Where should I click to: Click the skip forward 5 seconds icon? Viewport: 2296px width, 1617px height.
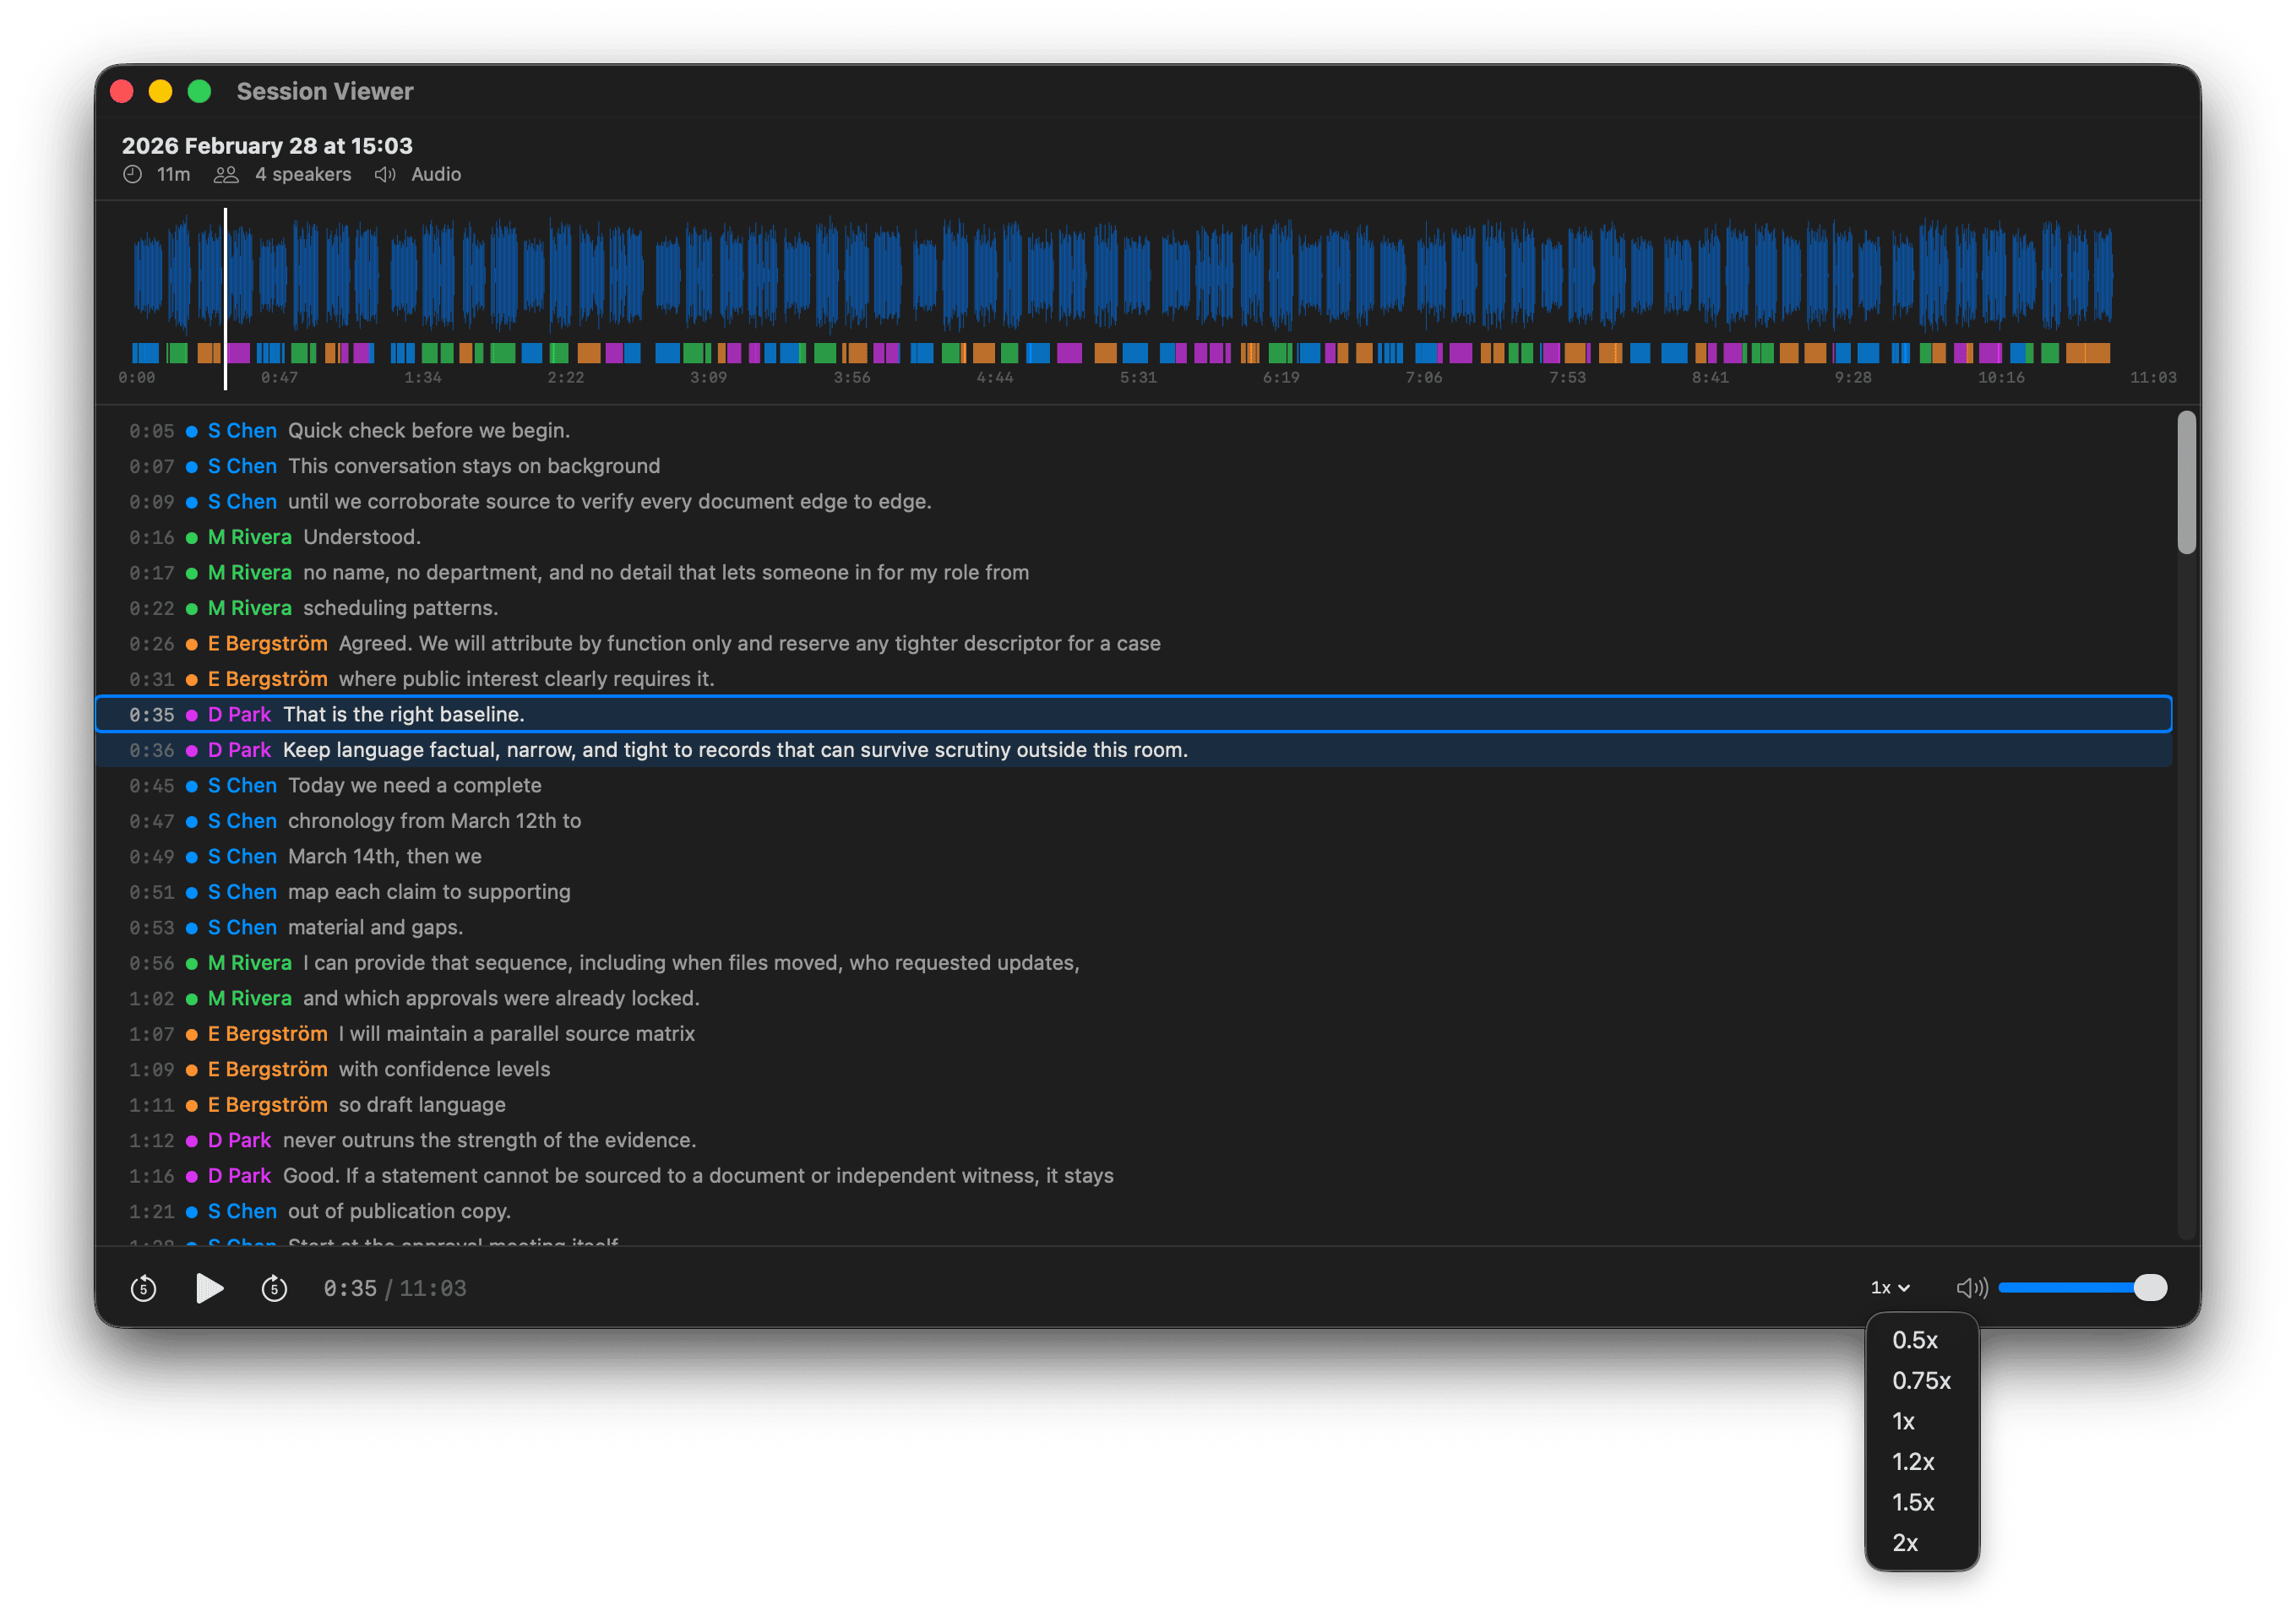click(274, 1288)
